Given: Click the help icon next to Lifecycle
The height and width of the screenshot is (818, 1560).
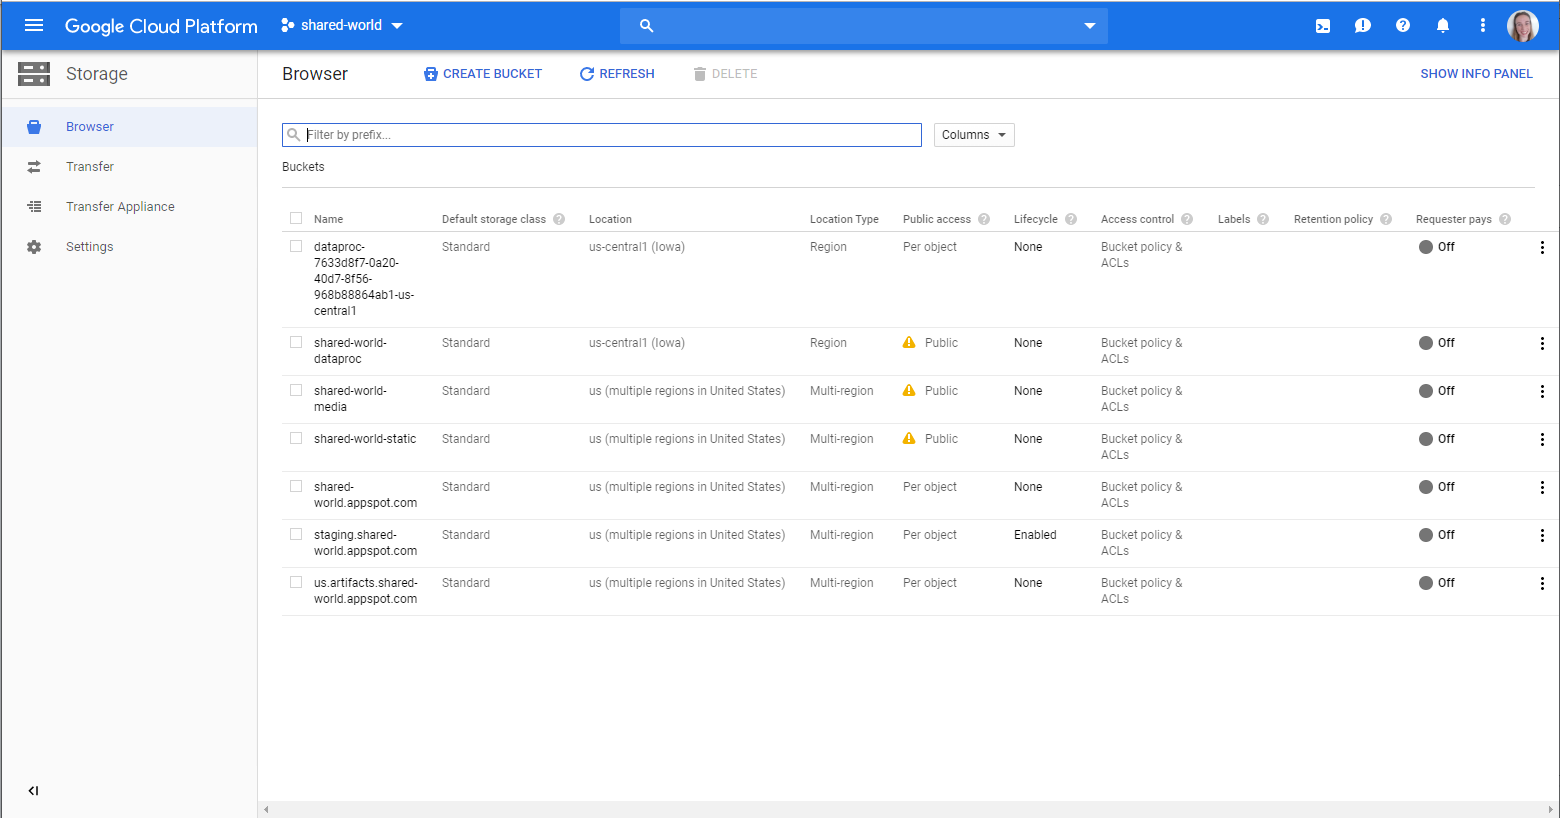Looking at the screenshot, I should tap(1071, 219).
